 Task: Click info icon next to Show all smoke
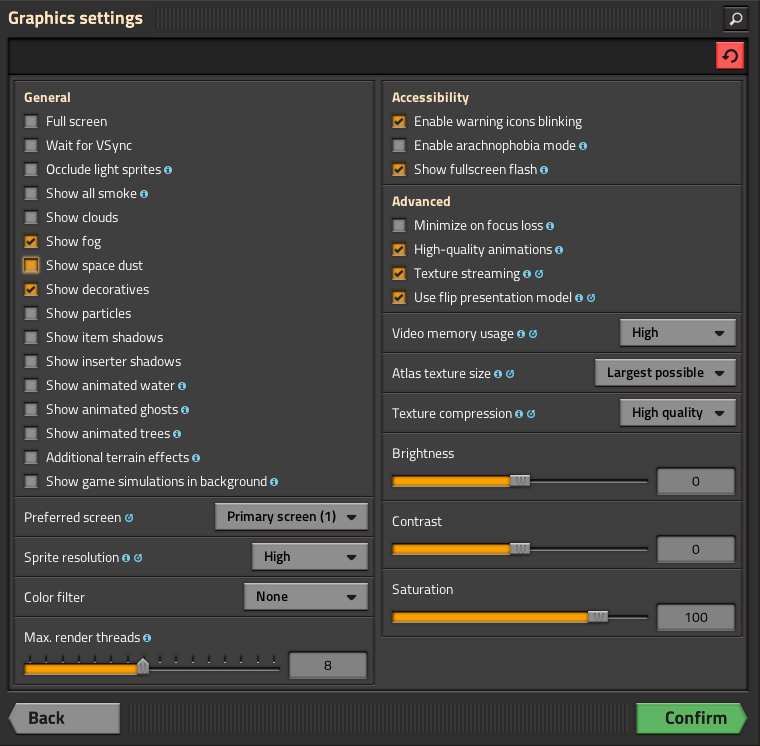click(x=144, y=194)
